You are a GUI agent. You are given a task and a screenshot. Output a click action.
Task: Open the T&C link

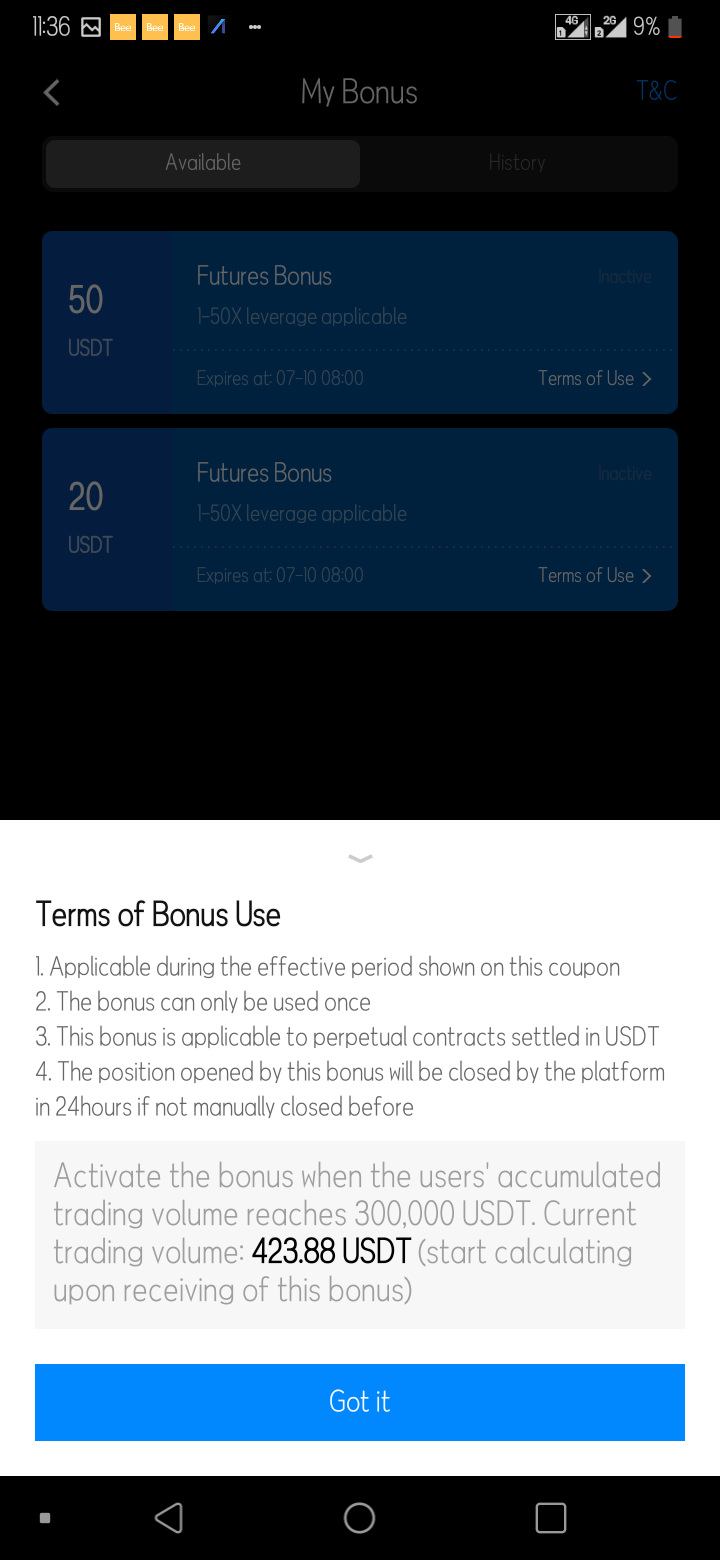tap(657, 91)
